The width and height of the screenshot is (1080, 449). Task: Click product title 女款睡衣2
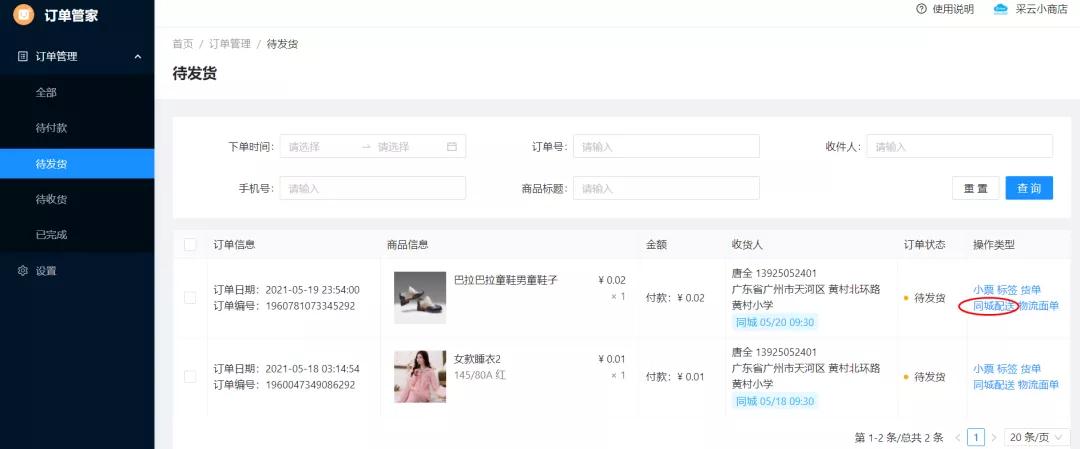(477, 359)
